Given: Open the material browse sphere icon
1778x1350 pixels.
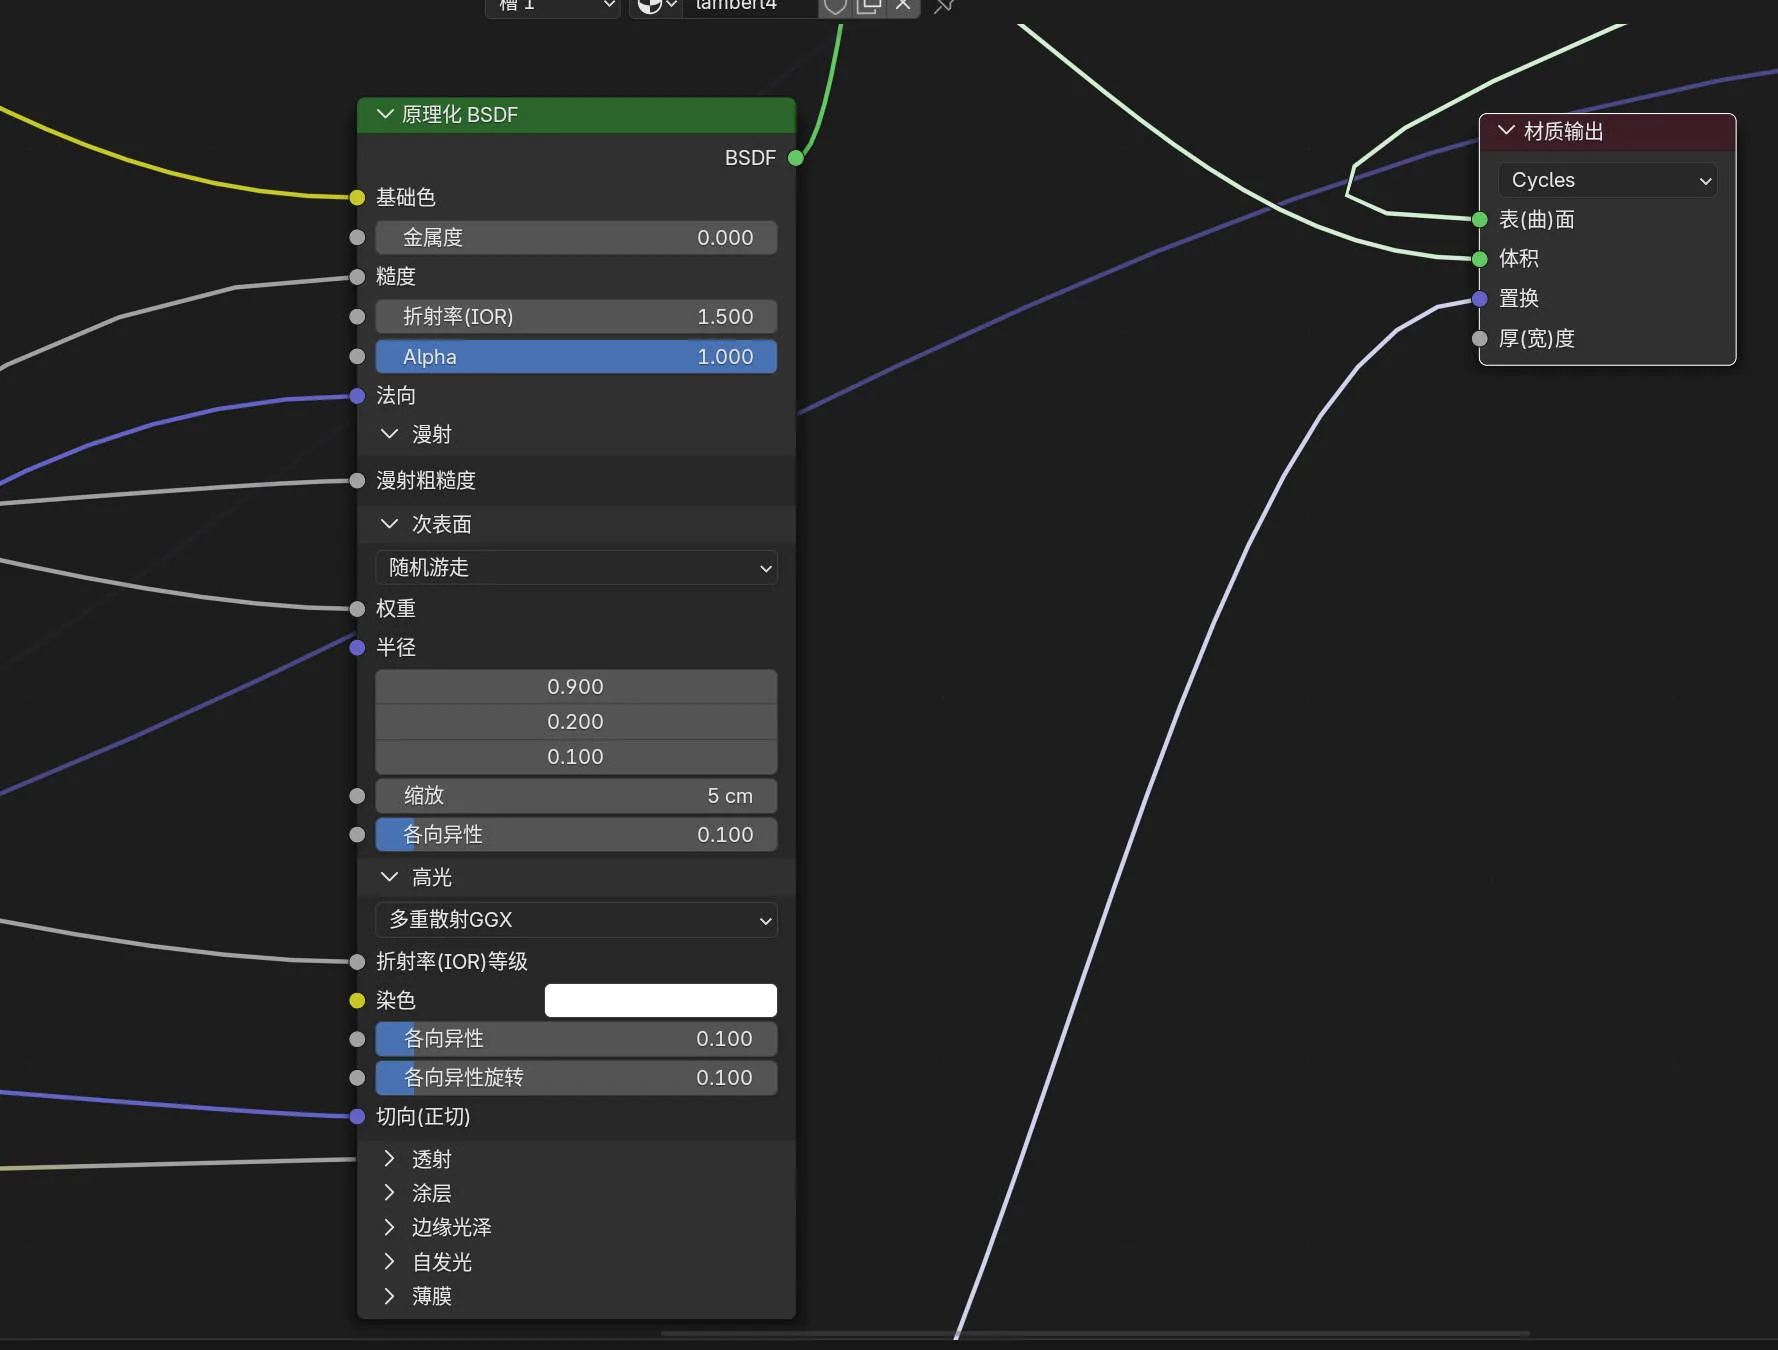Looking at the screenshot, I should coord(657,6).
